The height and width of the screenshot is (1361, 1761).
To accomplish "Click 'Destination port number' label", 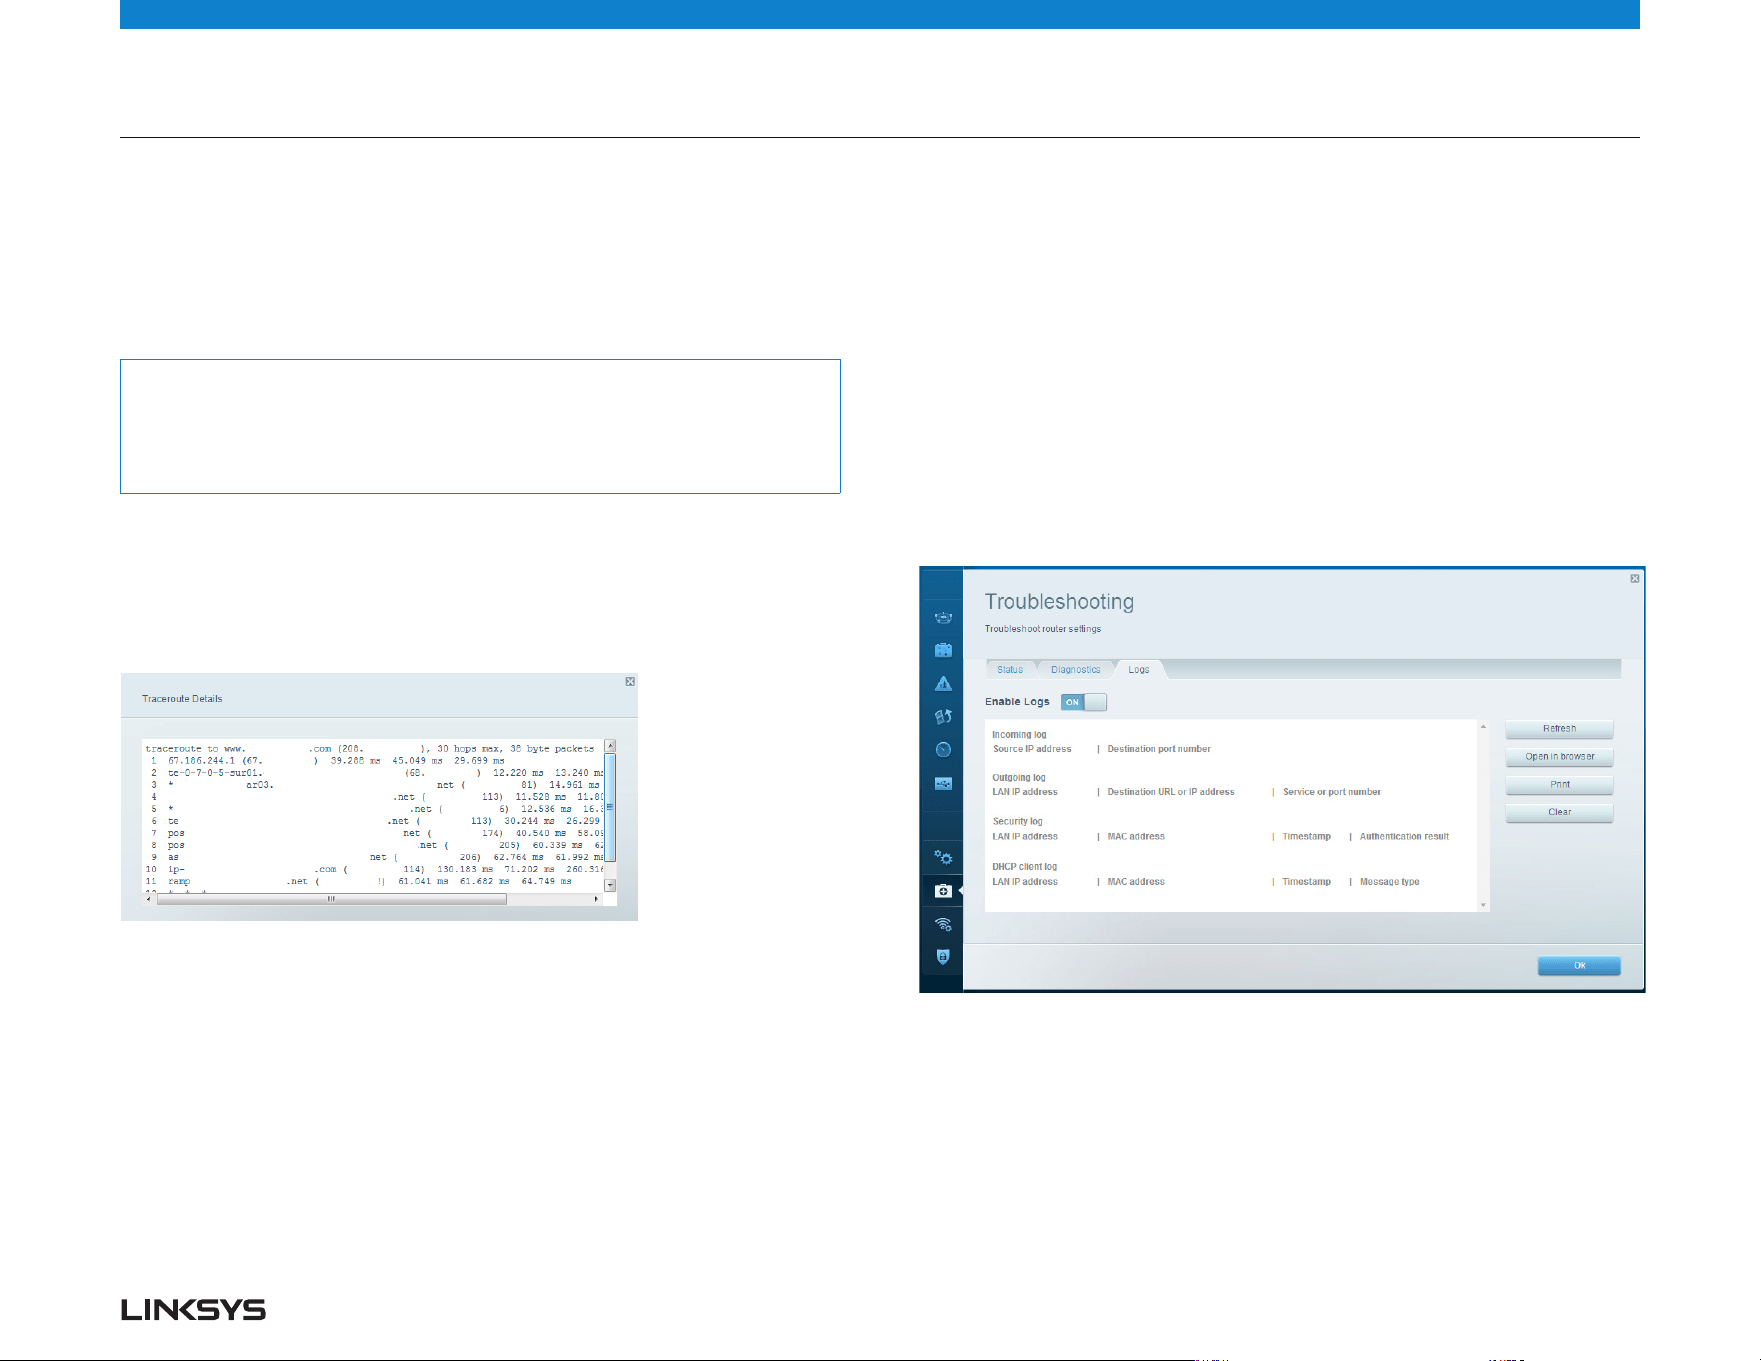I will click(1159, 749).
